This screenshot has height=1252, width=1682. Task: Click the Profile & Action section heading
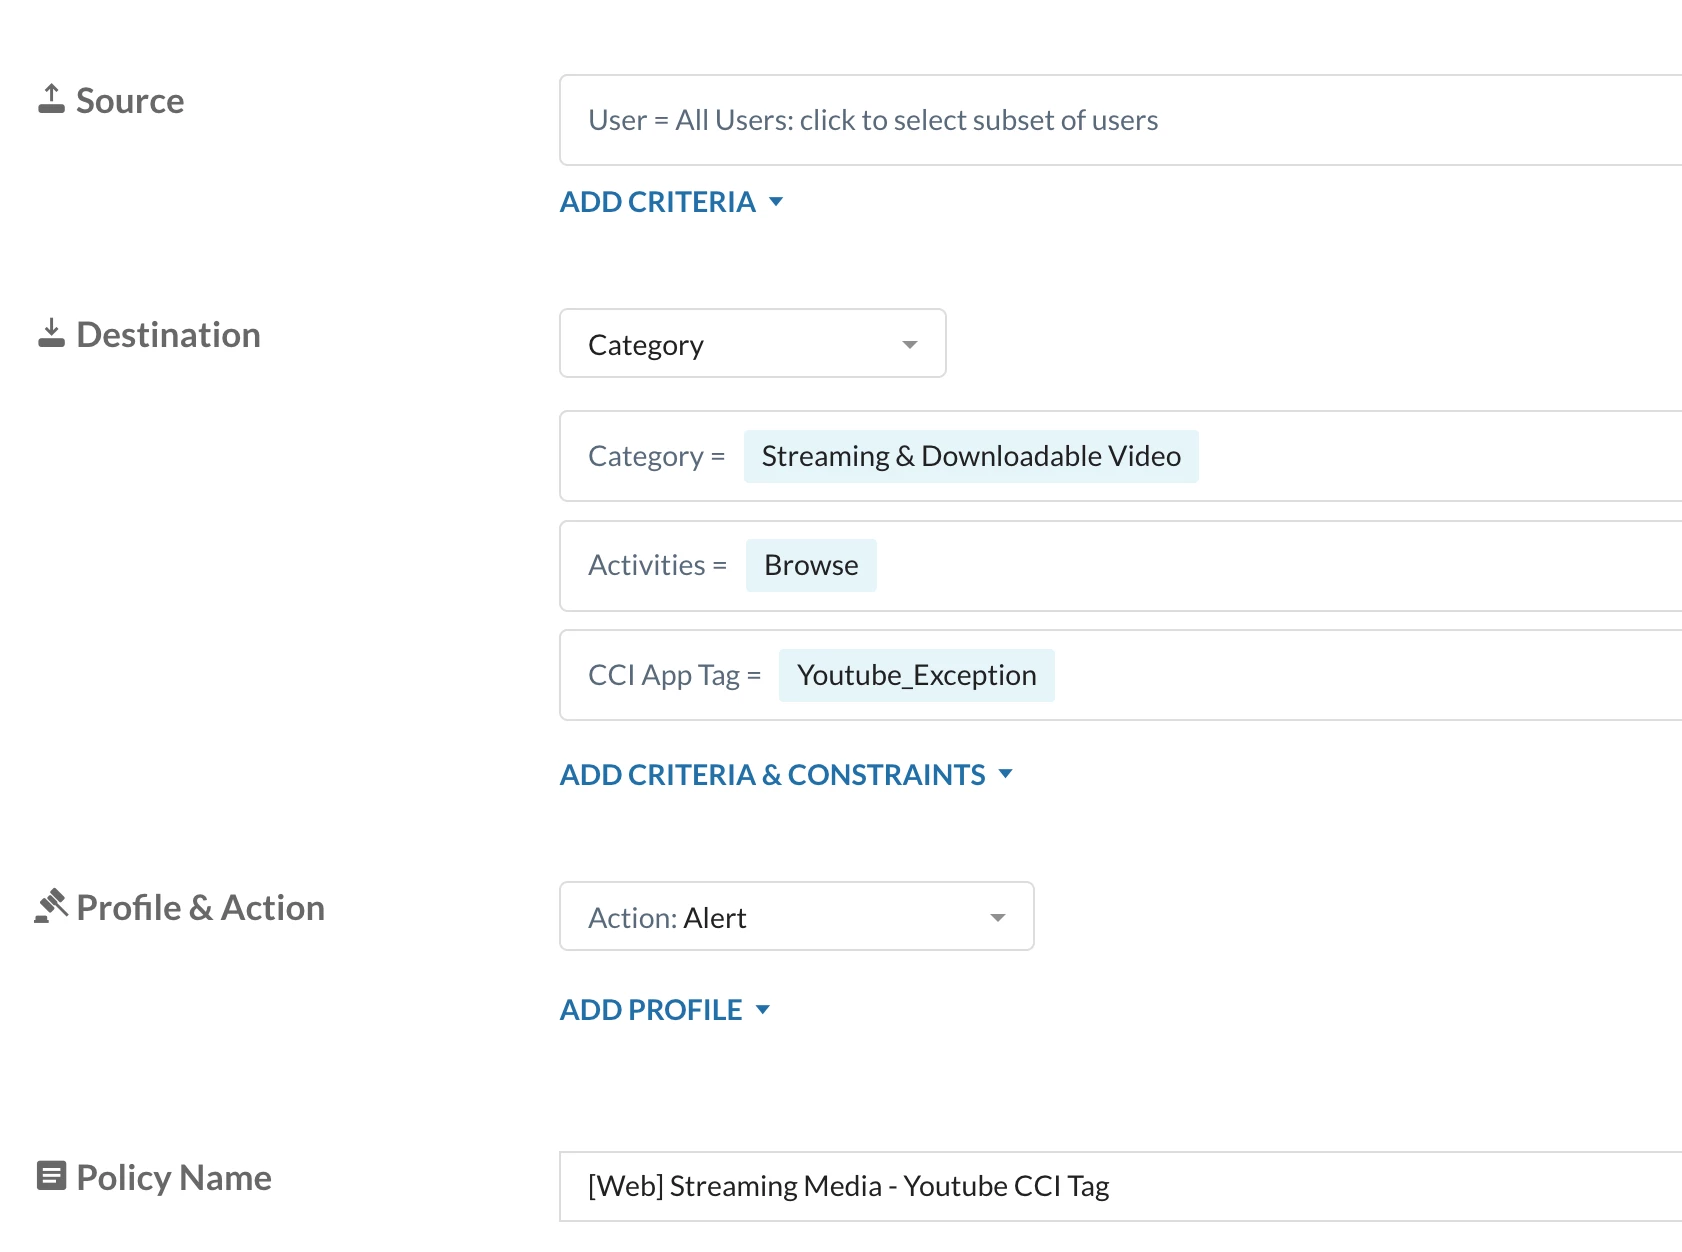200,908
